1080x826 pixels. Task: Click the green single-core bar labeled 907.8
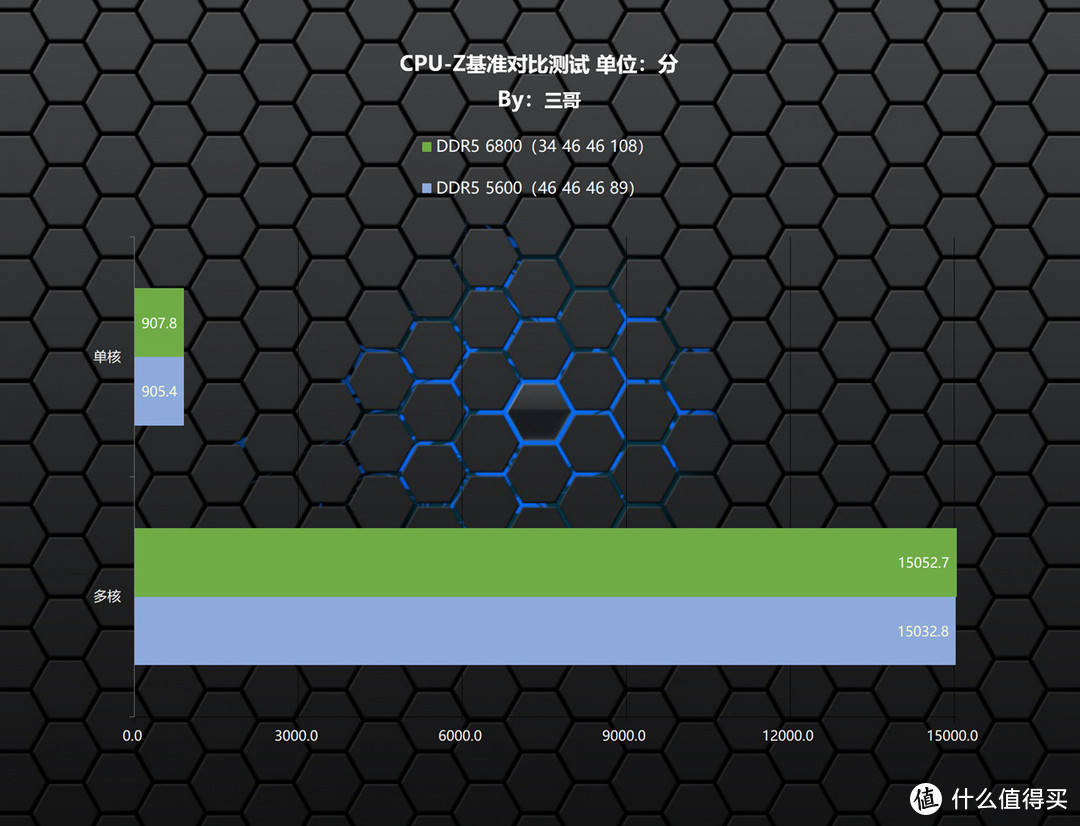click(x=159, y=322)
